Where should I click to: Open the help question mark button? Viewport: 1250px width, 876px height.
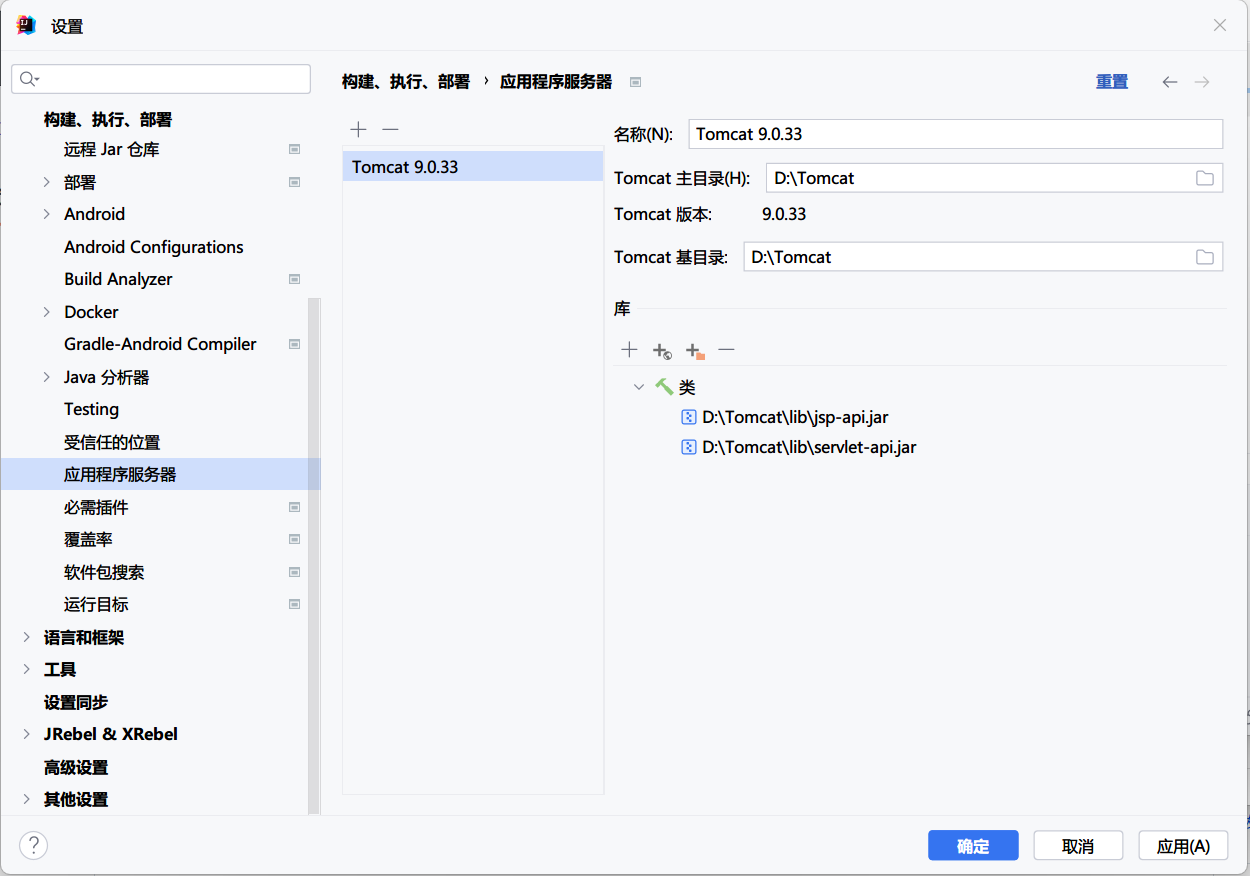[x=33, y=846]
